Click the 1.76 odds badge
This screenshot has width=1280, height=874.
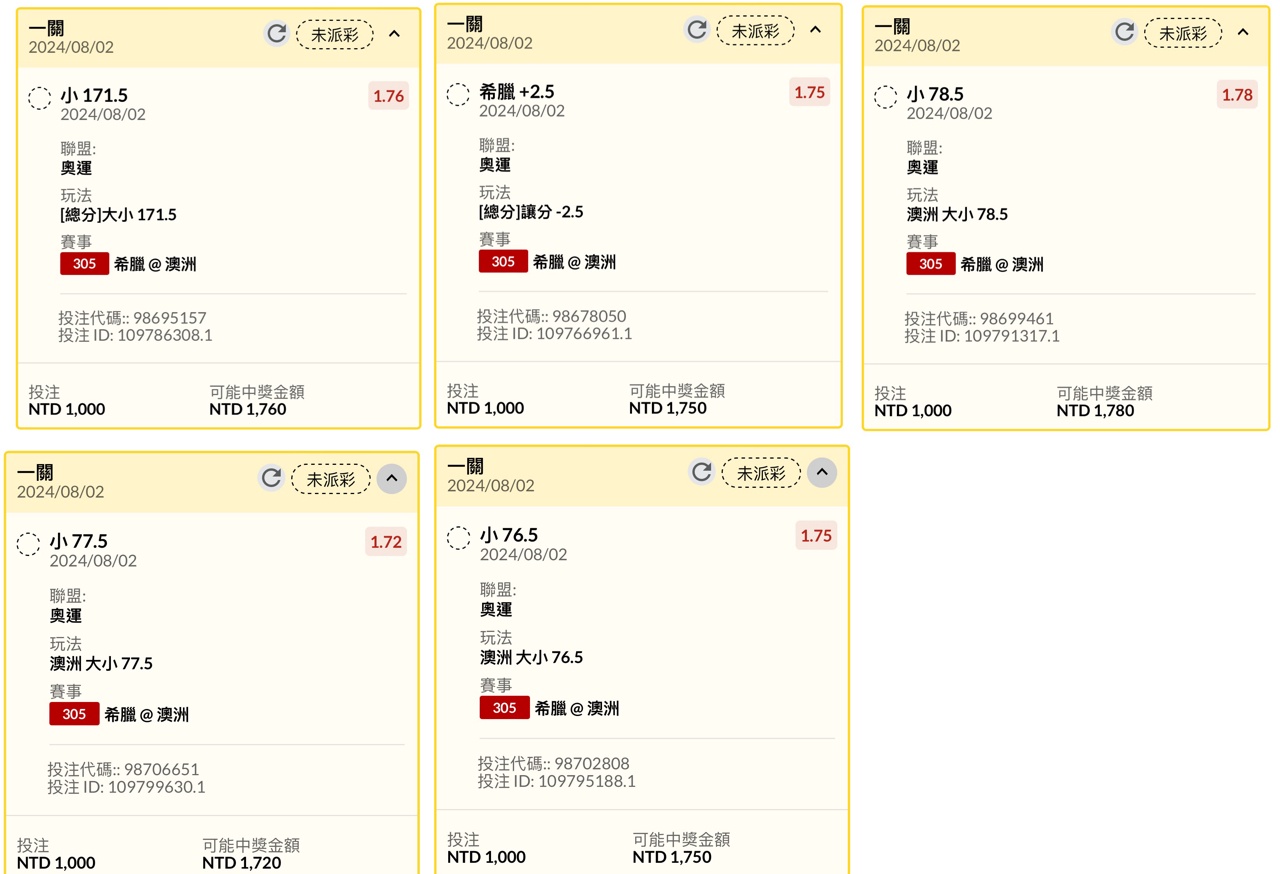388,96
